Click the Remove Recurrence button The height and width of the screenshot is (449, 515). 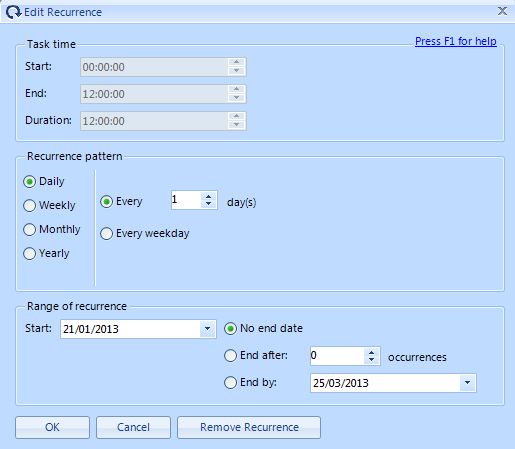click(249, 427)
